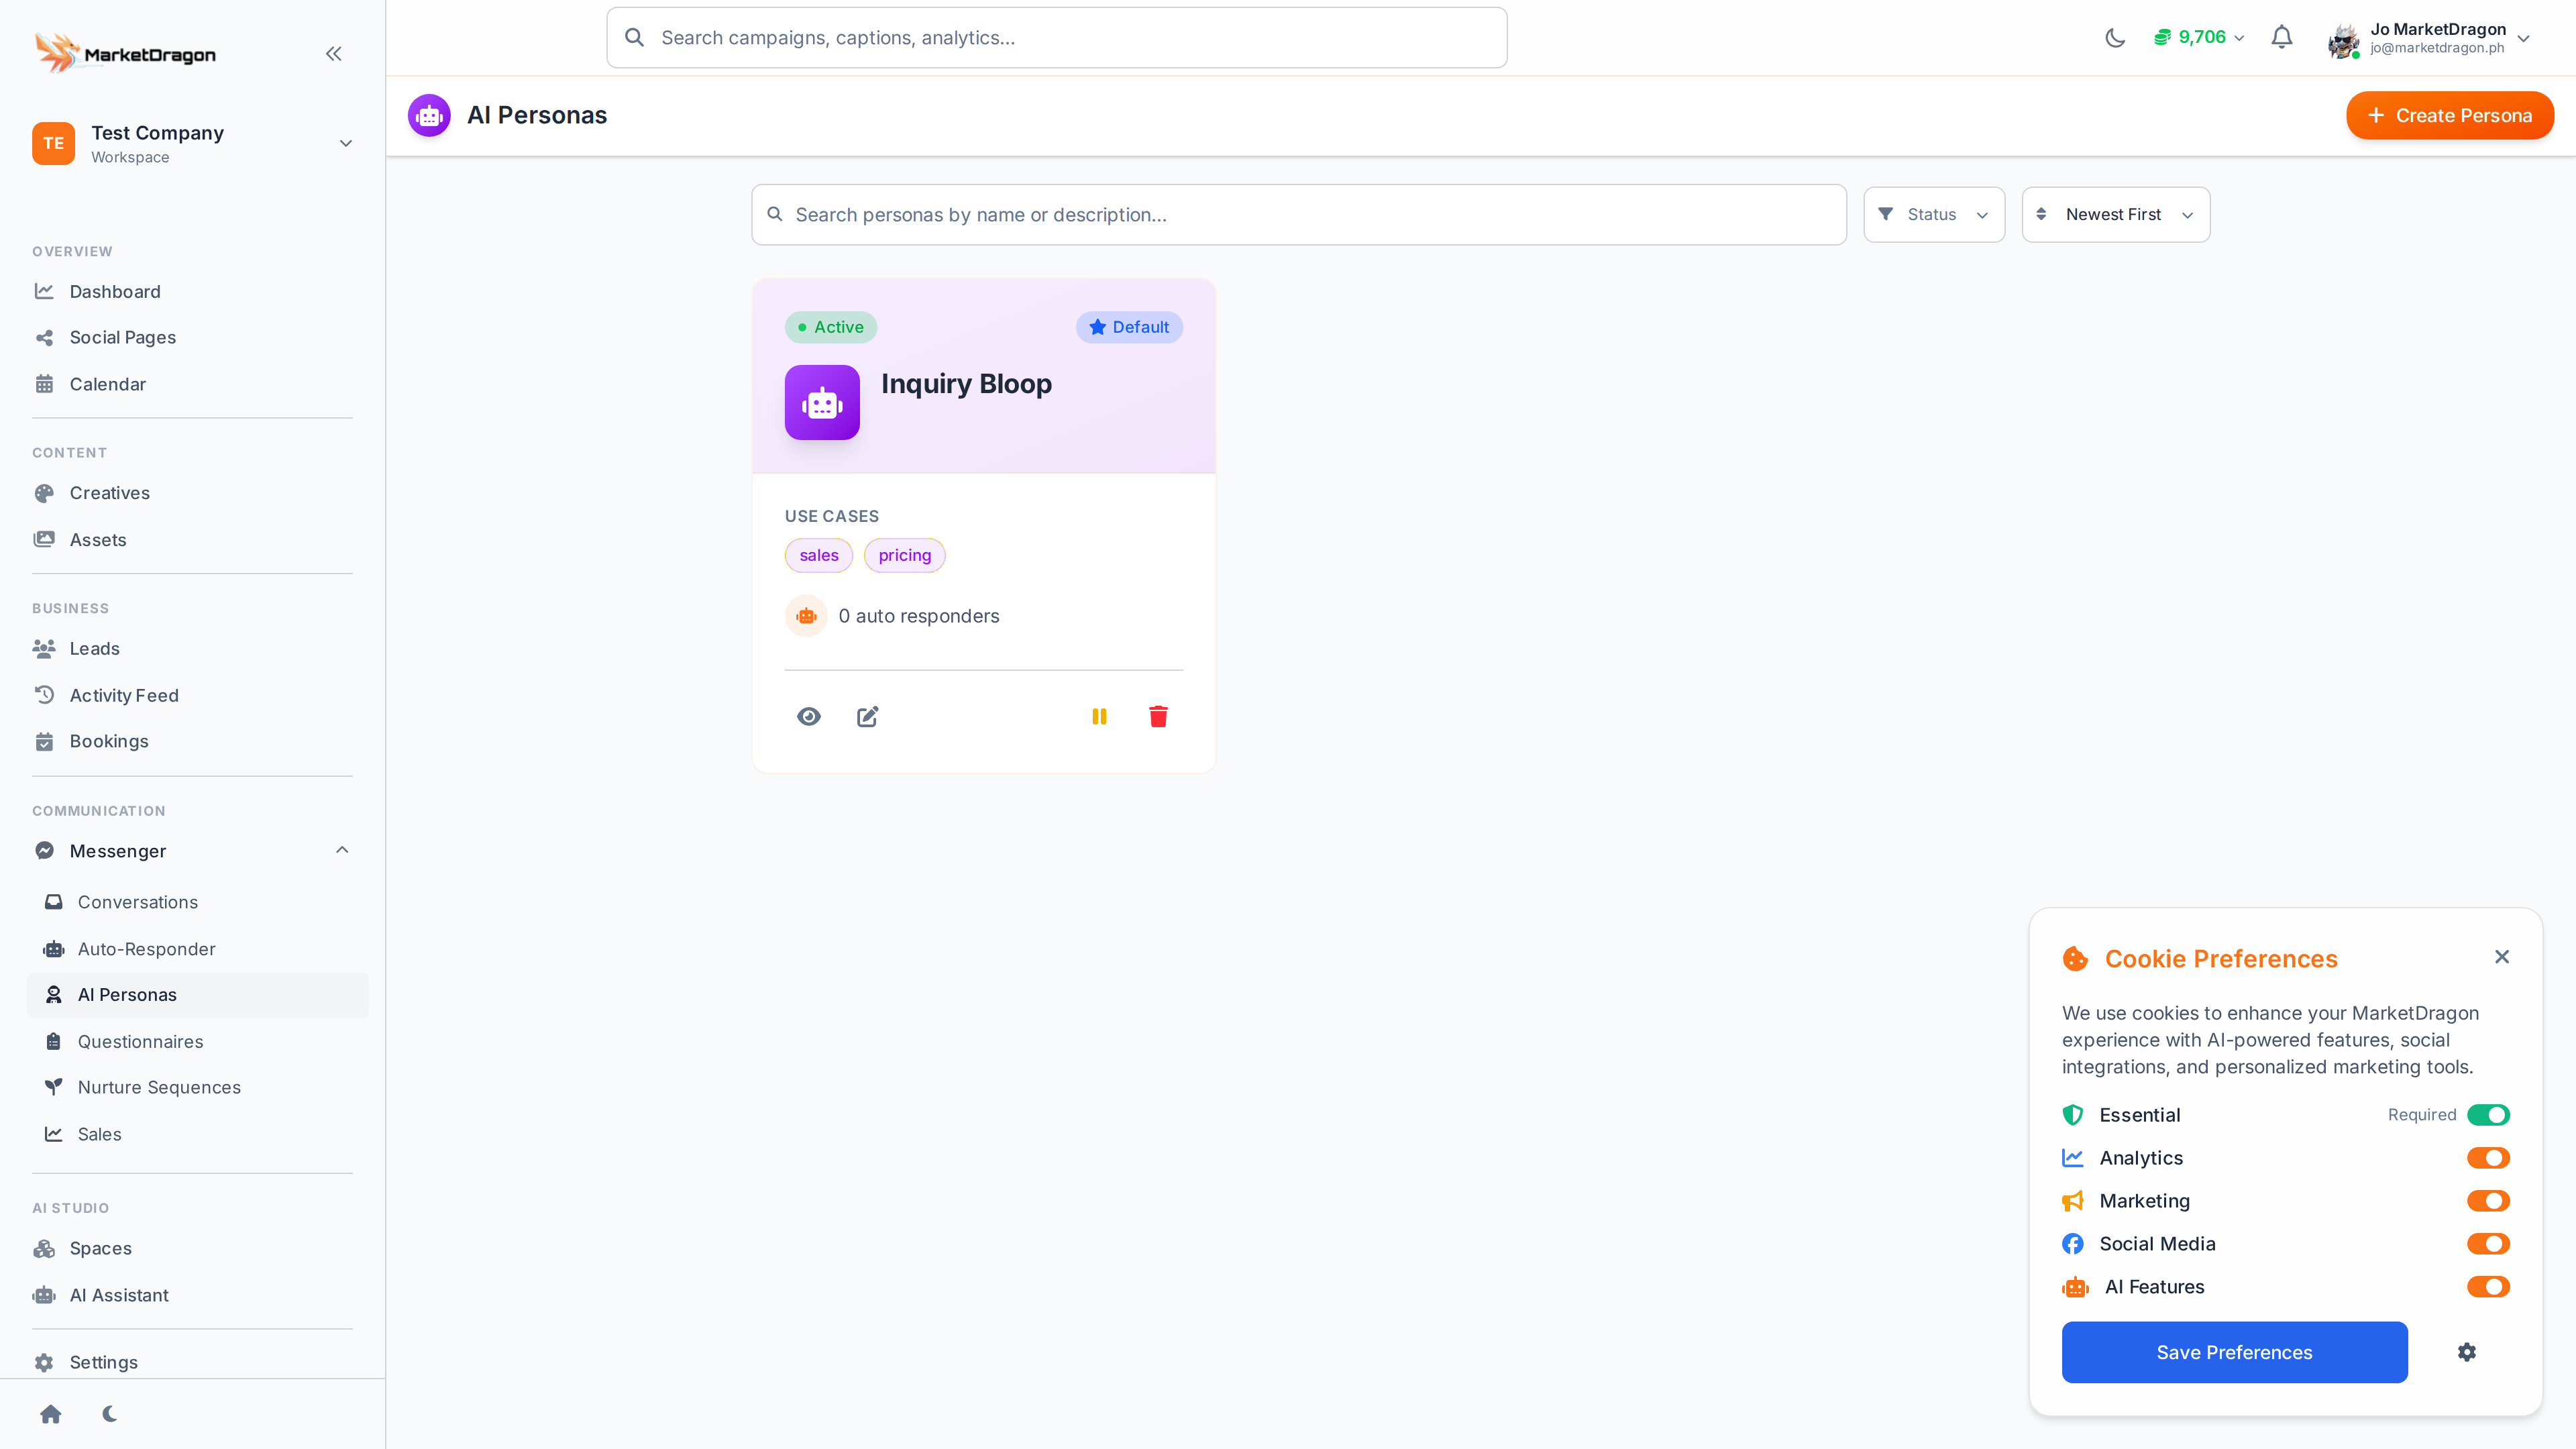Open the Newest First sort dropdown
This screenshot has width=2576, height=1449.
point(2116,215)
